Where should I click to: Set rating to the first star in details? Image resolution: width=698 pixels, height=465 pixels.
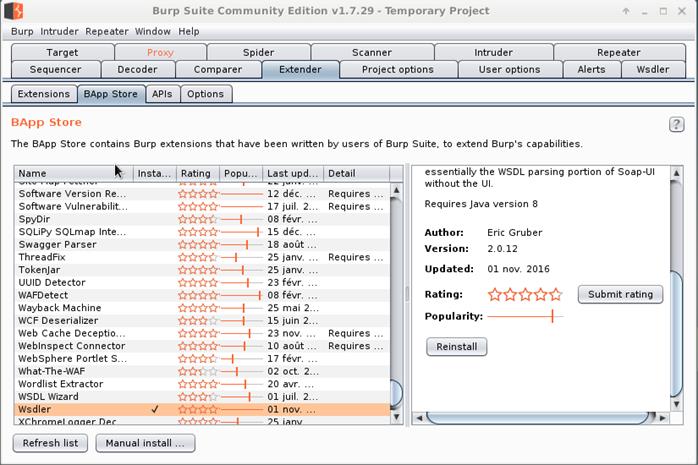pyautogui.click(x=495, y=294)
